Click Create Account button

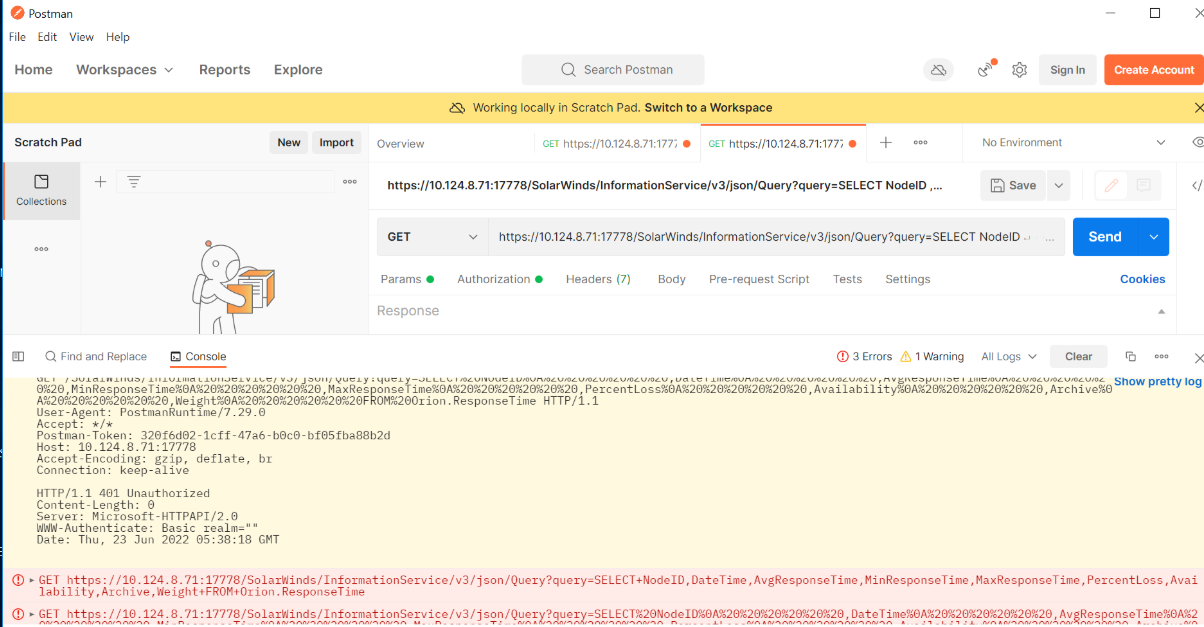[x=1153, y=70]
